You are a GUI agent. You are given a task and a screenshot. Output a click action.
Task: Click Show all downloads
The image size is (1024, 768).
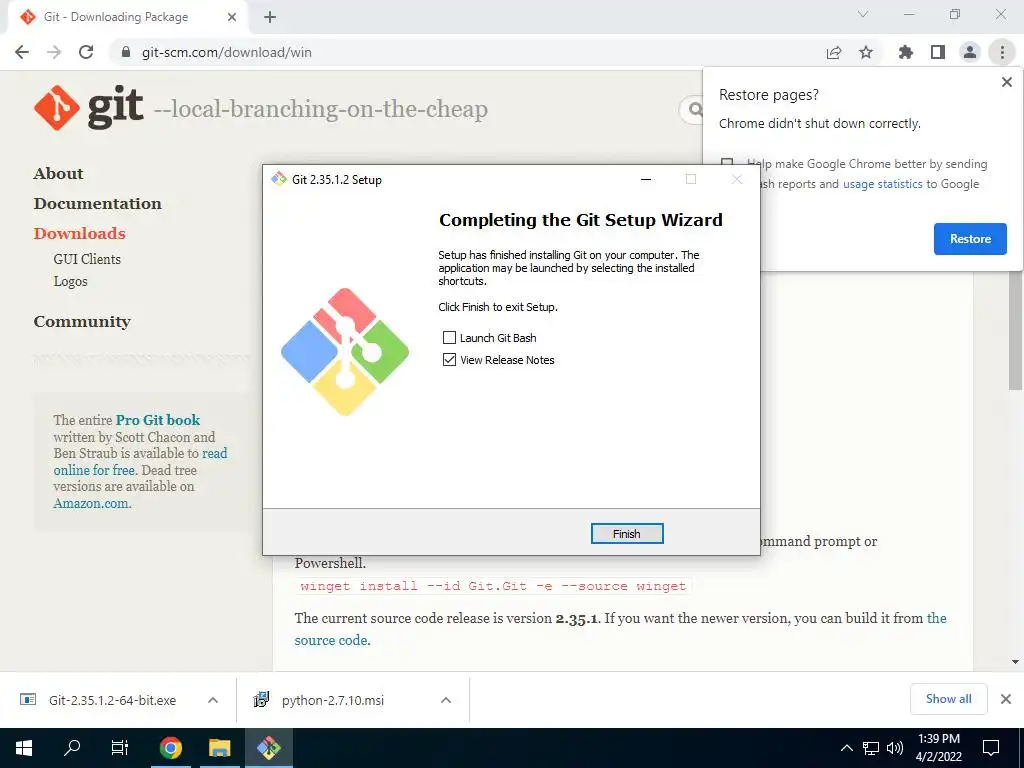(948, 699)
